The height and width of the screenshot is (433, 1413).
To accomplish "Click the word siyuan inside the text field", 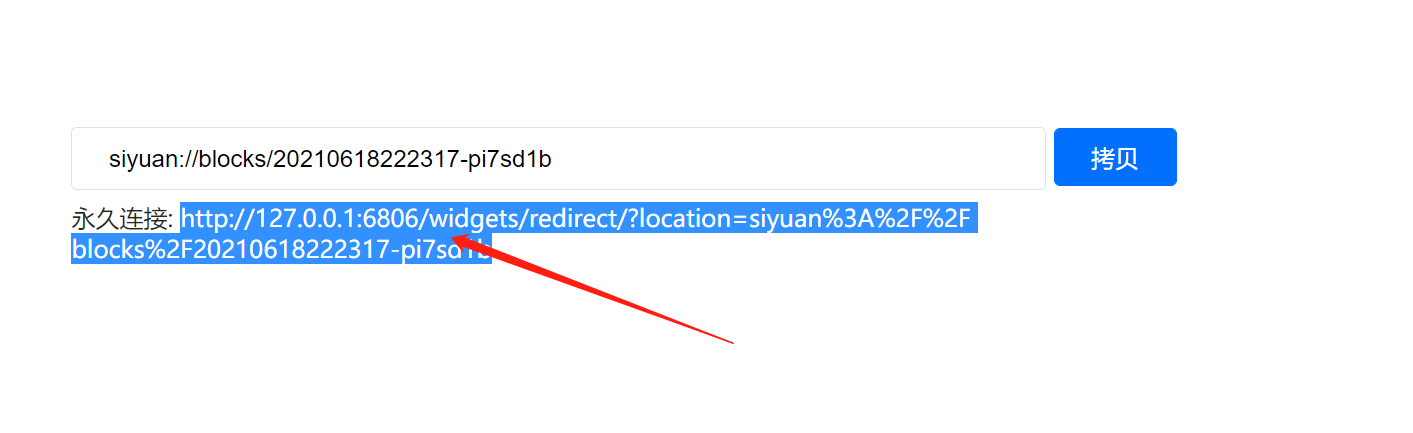I will [140, 158].
